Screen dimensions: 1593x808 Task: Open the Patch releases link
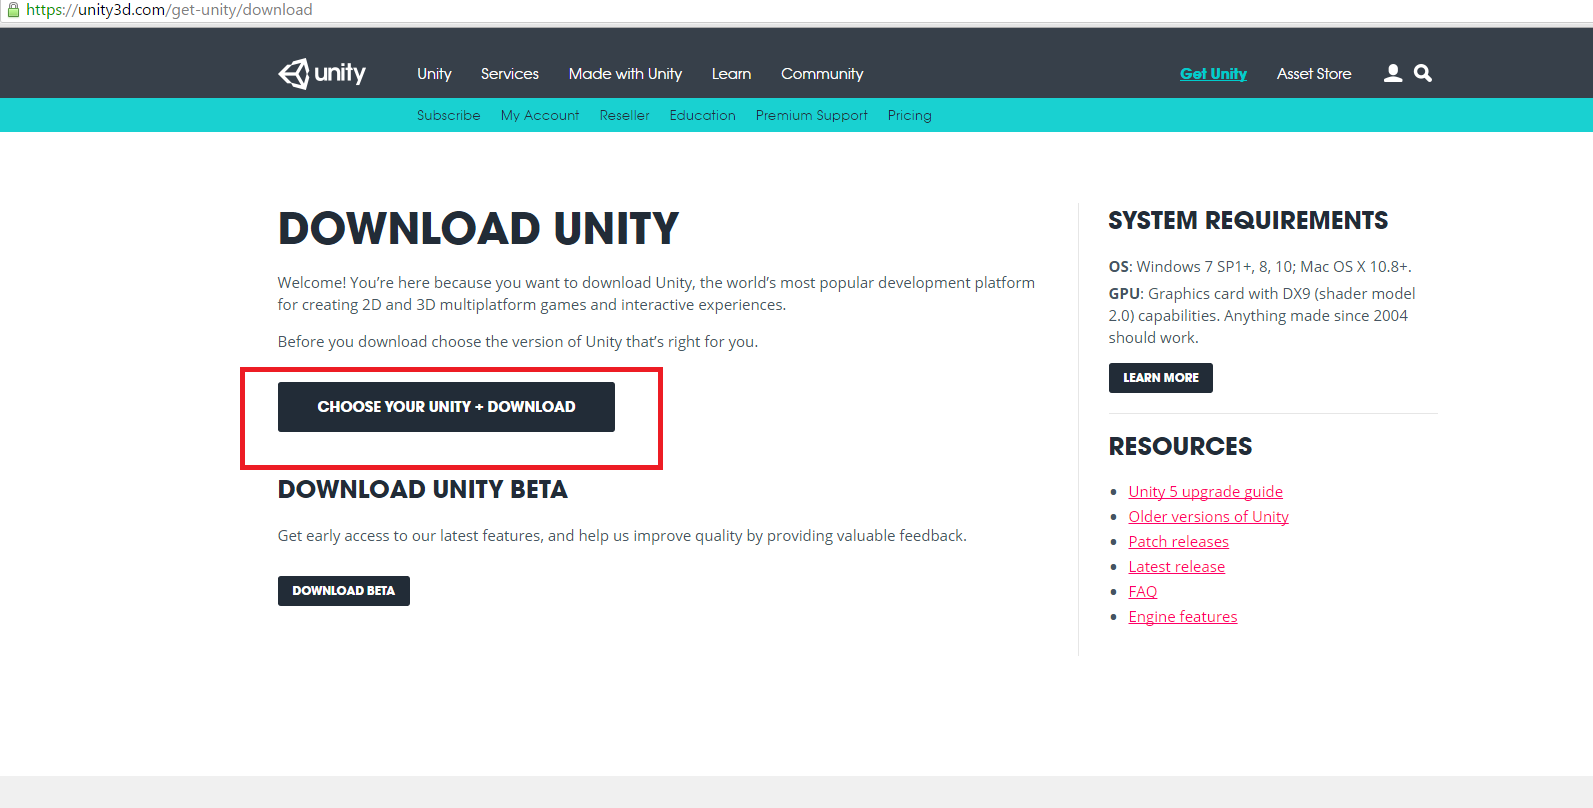pos(1178,542)
